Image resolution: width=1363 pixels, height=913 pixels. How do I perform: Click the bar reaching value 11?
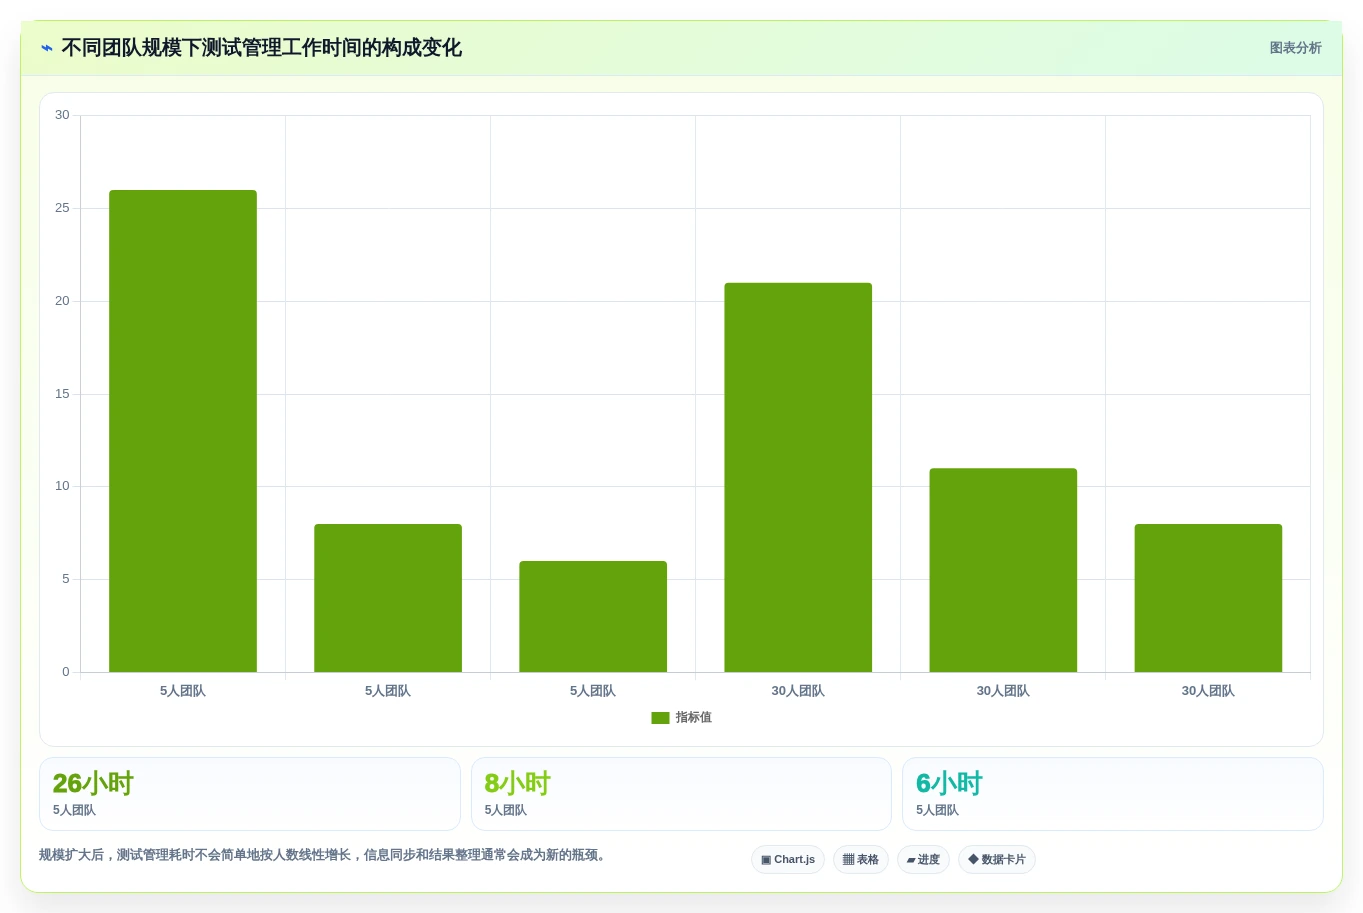[x=1003, y=570]
